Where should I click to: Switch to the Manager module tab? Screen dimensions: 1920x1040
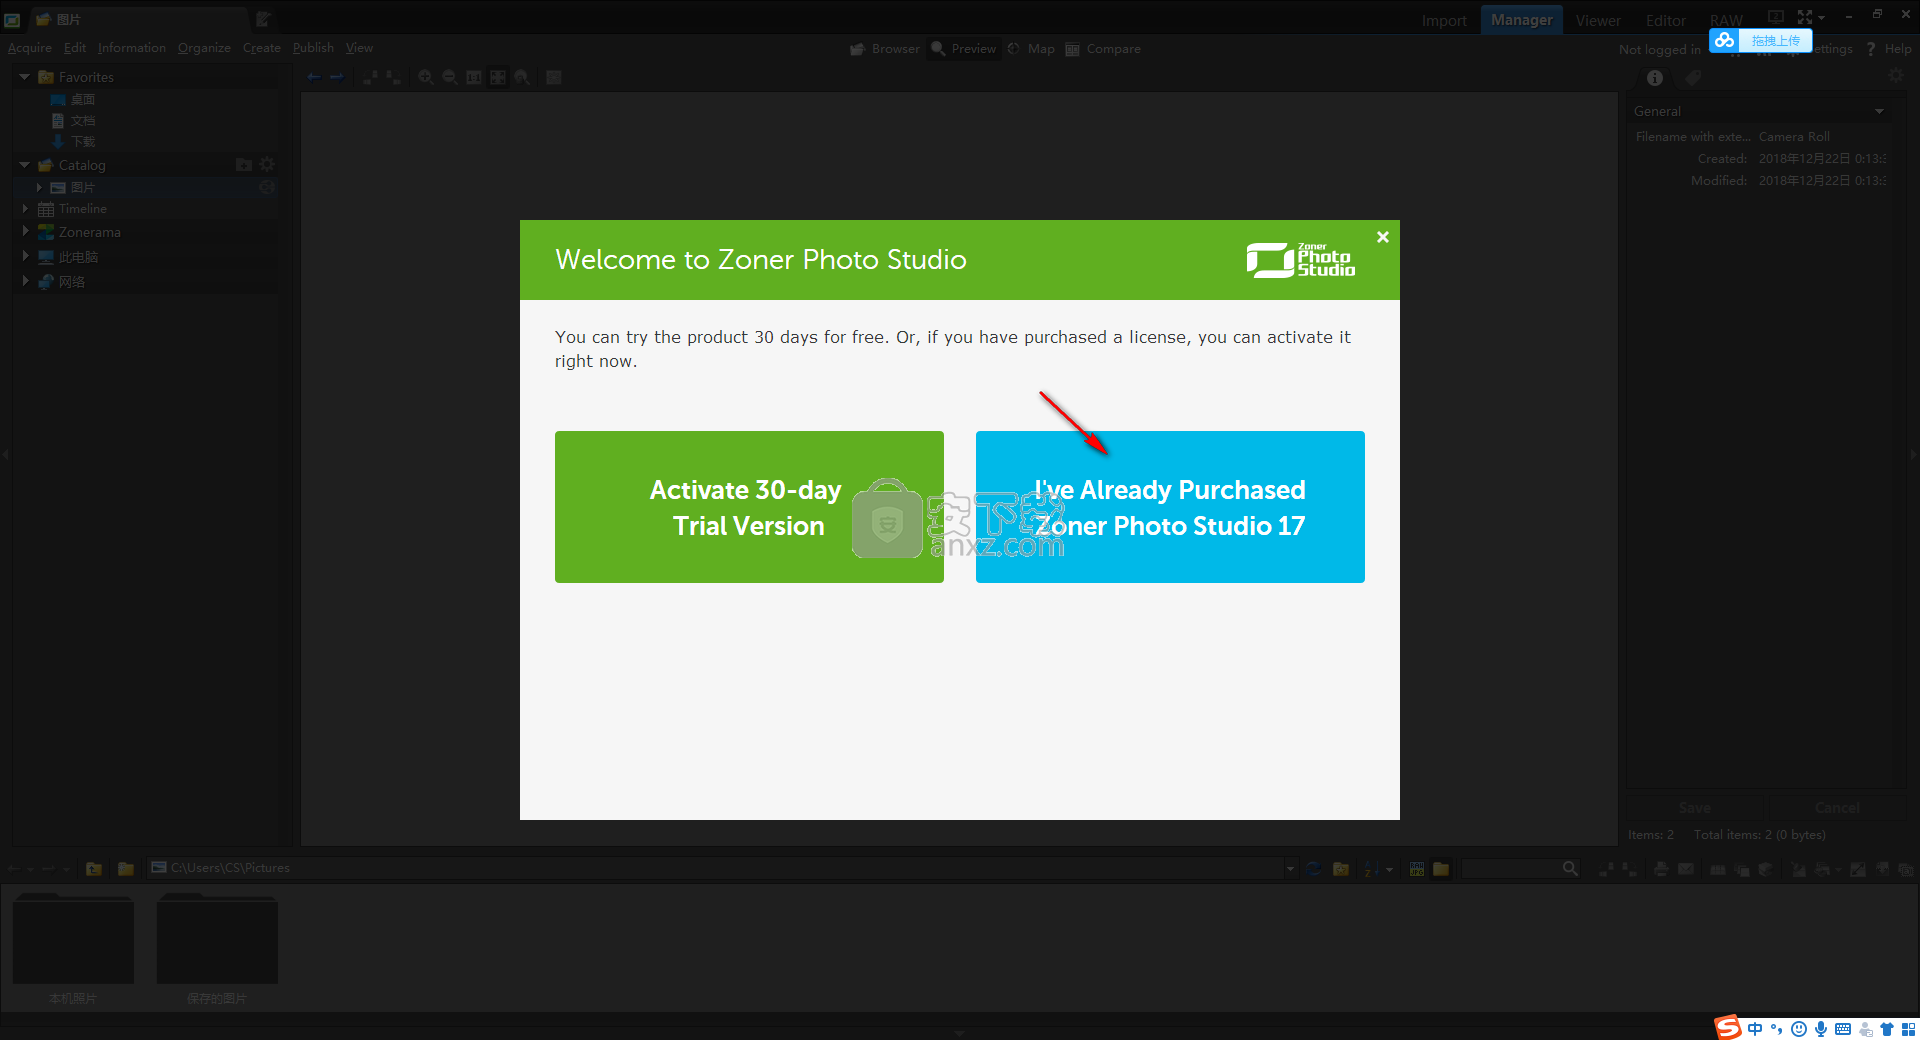click(x=1522, y=20)
